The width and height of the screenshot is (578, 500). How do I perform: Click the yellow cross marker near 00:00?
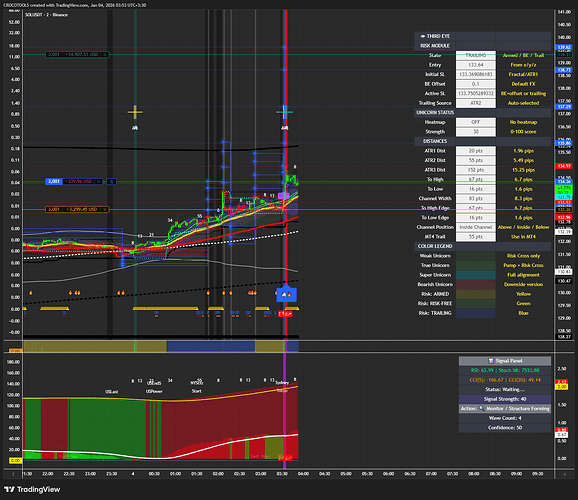point(135,112)
